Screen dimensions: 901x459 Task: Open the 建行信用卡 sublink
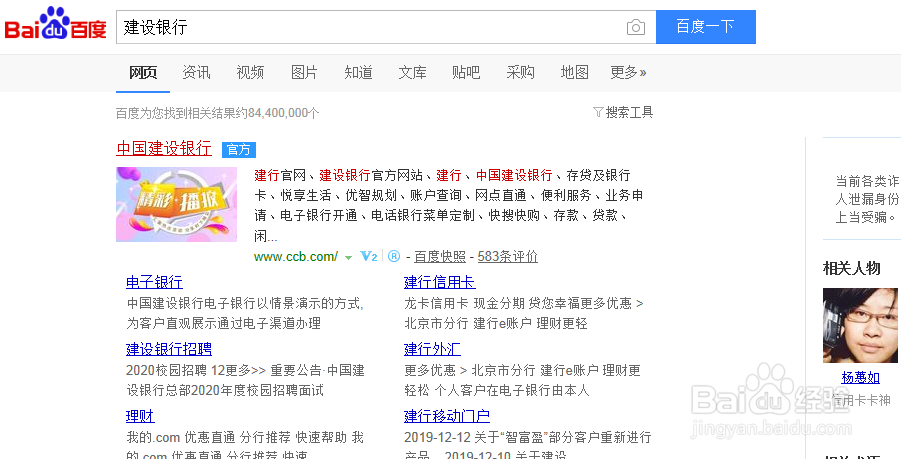tap(440, 282)
